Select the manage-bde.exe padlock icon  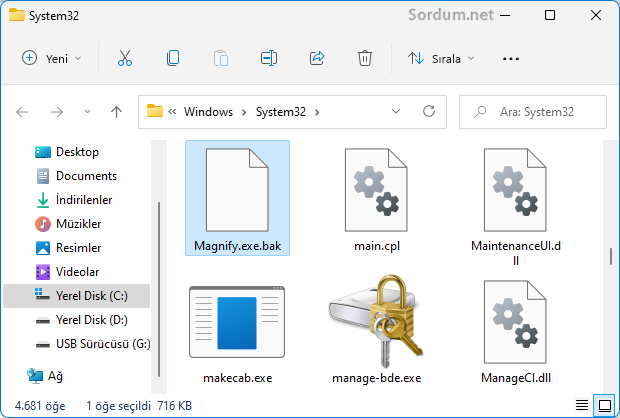(376, 321)
